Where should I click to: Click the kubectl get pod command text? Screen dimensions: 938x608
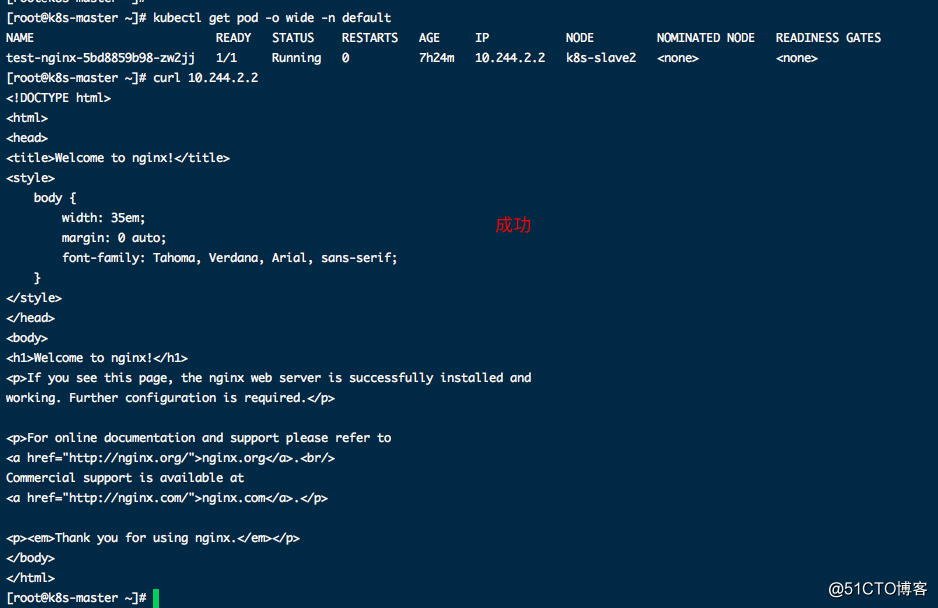point(272,18)
